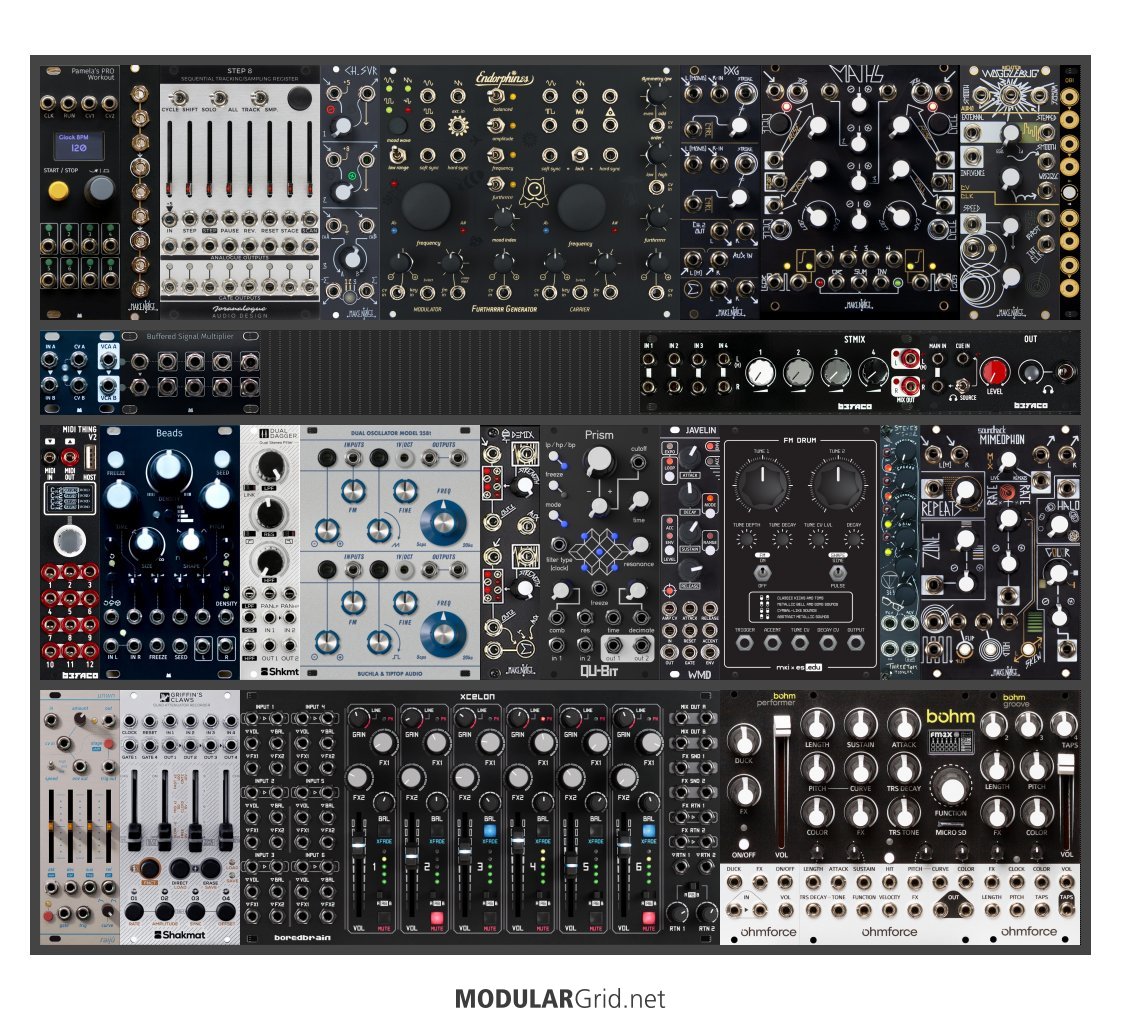
Task: Click the DUCK knob on Bohm Performer
Action: [x=744, y=740]
